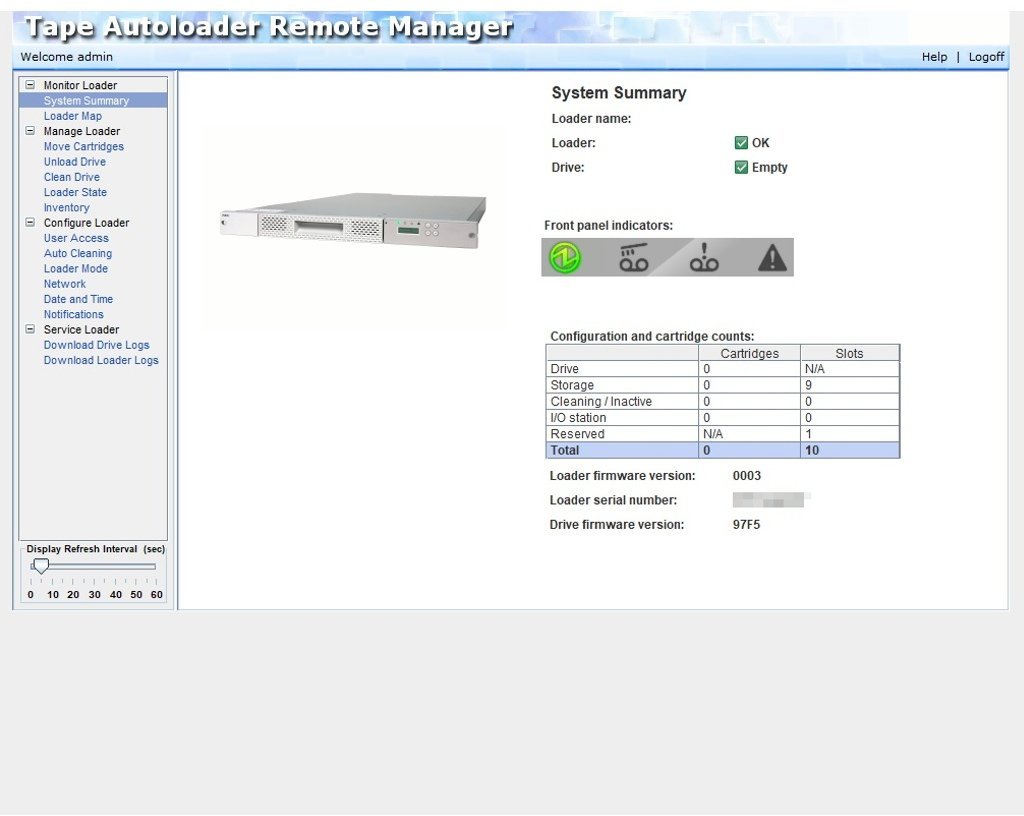Collapse the Configure Loader tree section
The width and height of the screenshot is (1024, 816).
30,223
